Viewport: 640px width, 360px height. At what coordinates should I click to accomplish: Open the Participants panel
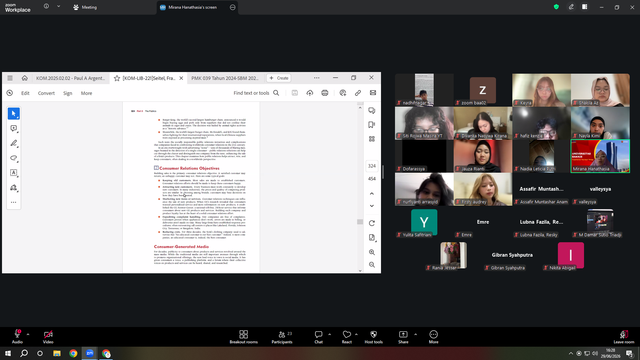click(282, 337)
